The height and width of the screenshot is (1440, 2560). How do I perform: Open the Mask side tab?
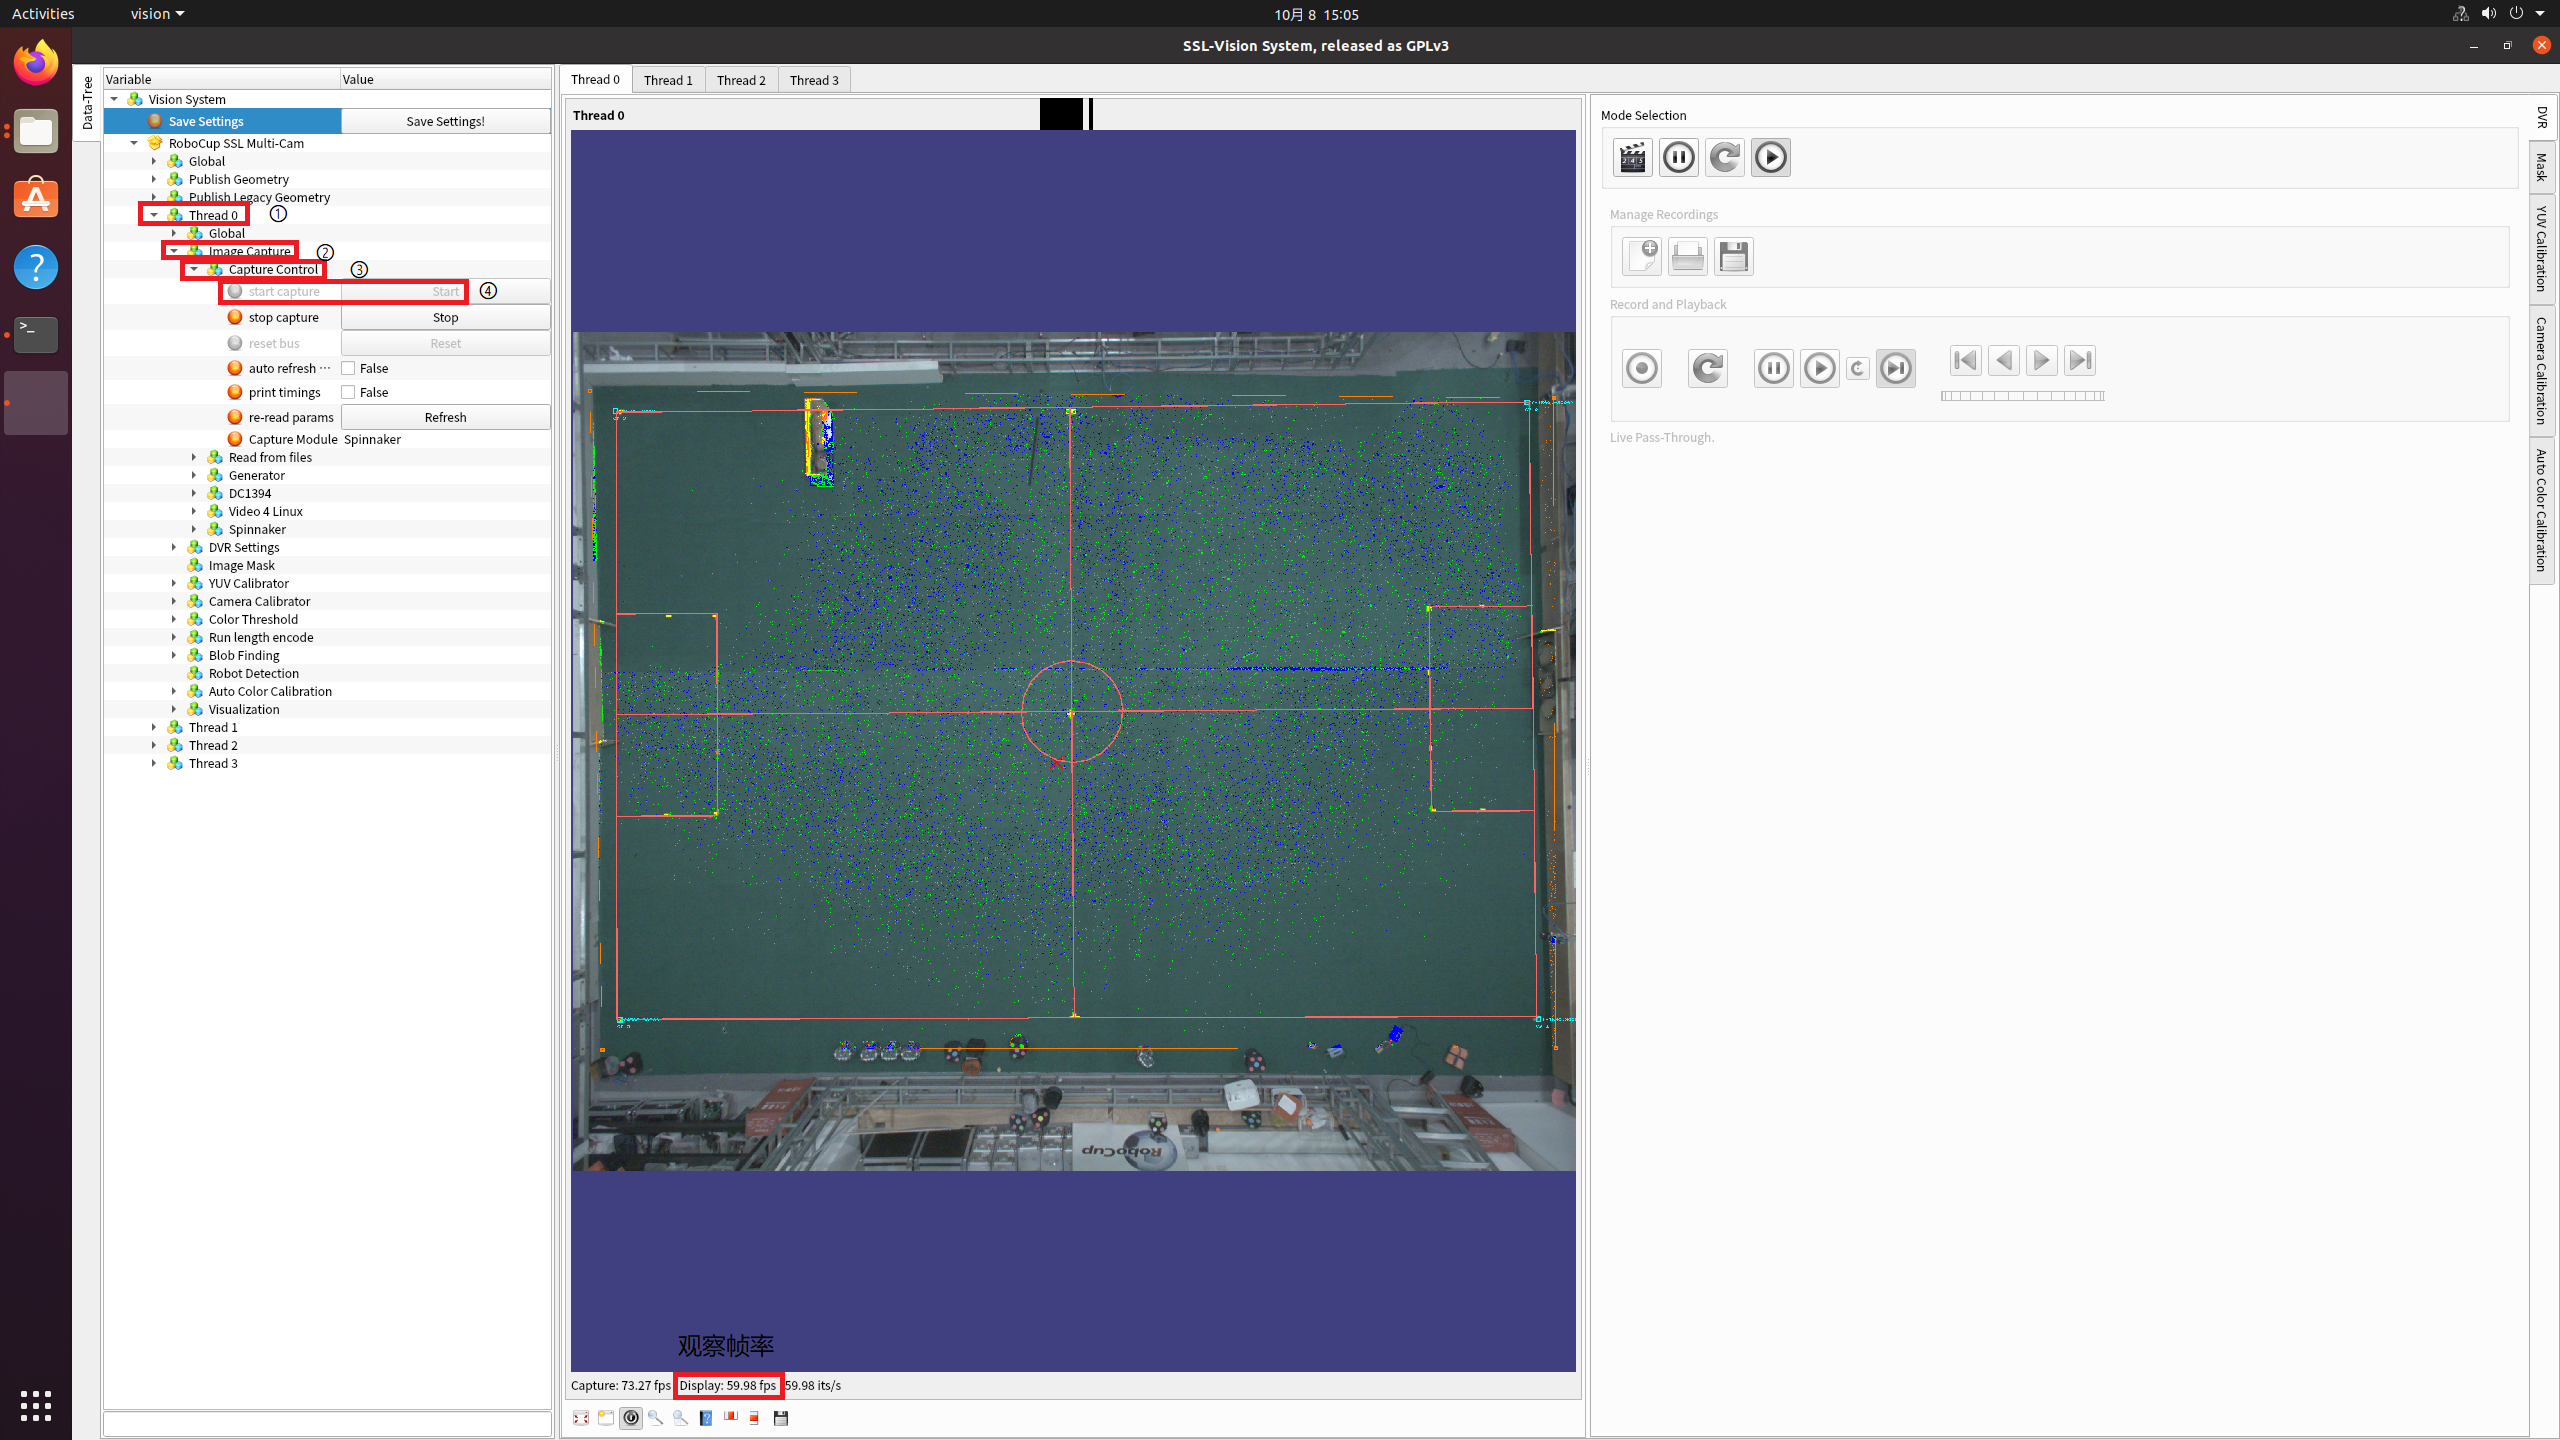[x=2541, y=167]
